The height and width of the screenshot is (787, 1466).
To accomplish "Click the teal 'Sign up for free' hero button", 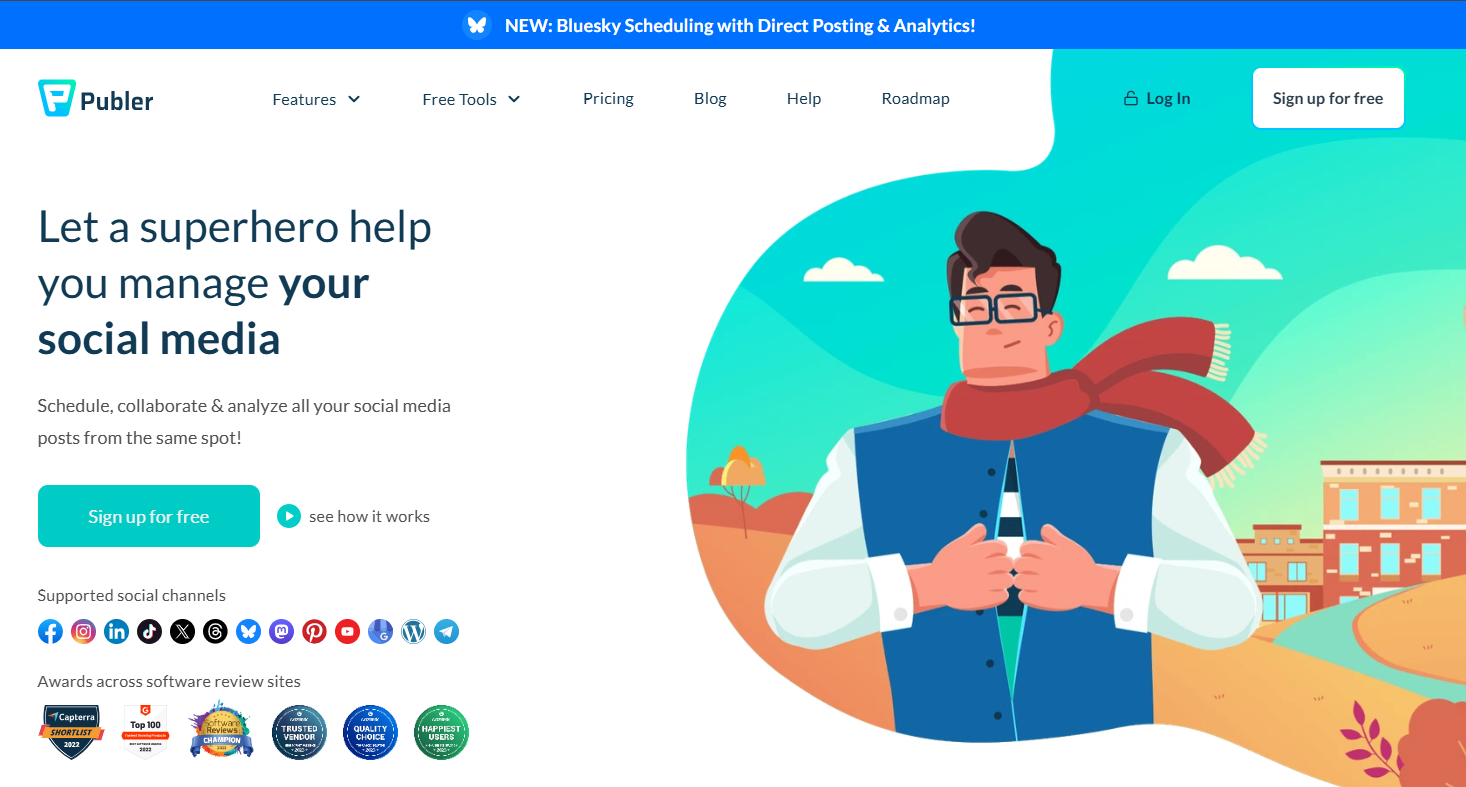I will (149, 516).
